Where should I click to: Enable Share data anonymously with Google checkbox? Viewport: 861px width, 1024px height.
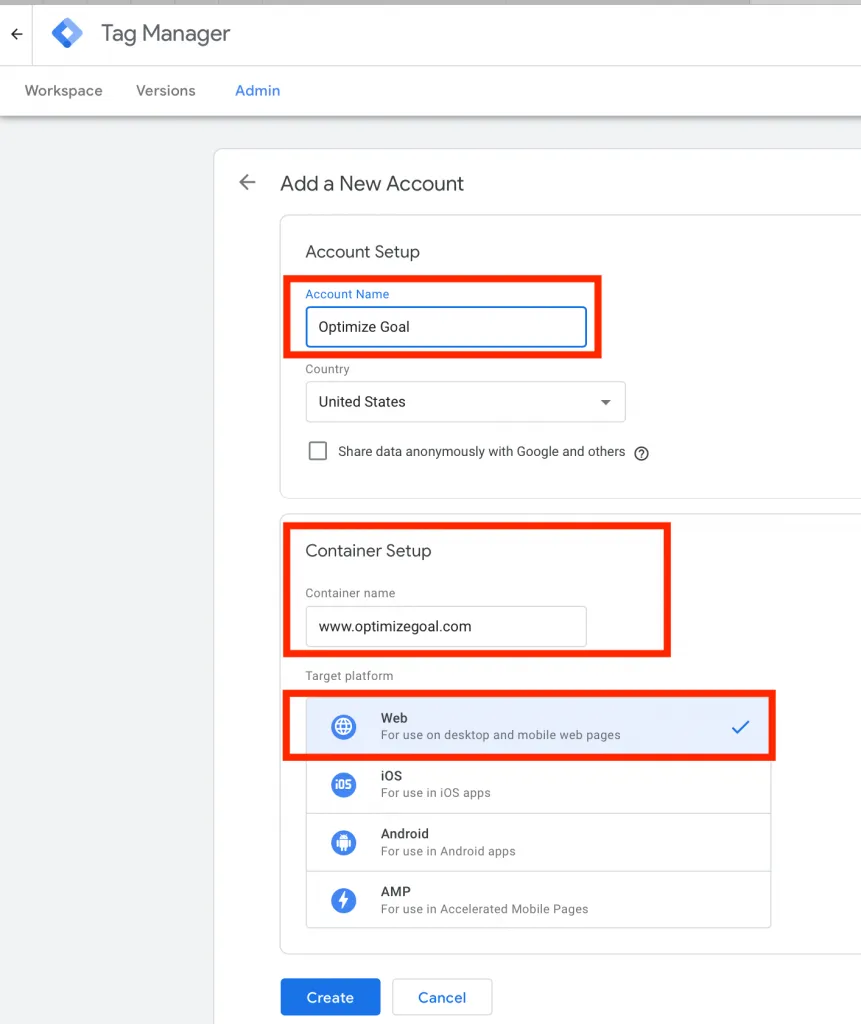[x=317, y=451]
